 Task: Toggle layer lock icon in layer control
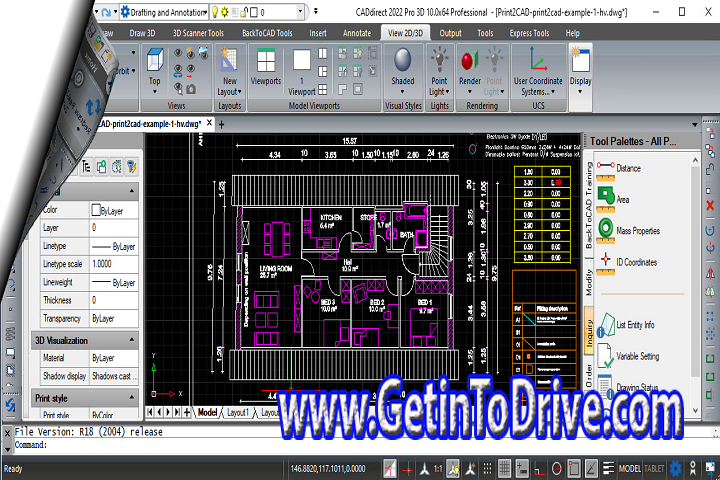(x=244, y=12)
